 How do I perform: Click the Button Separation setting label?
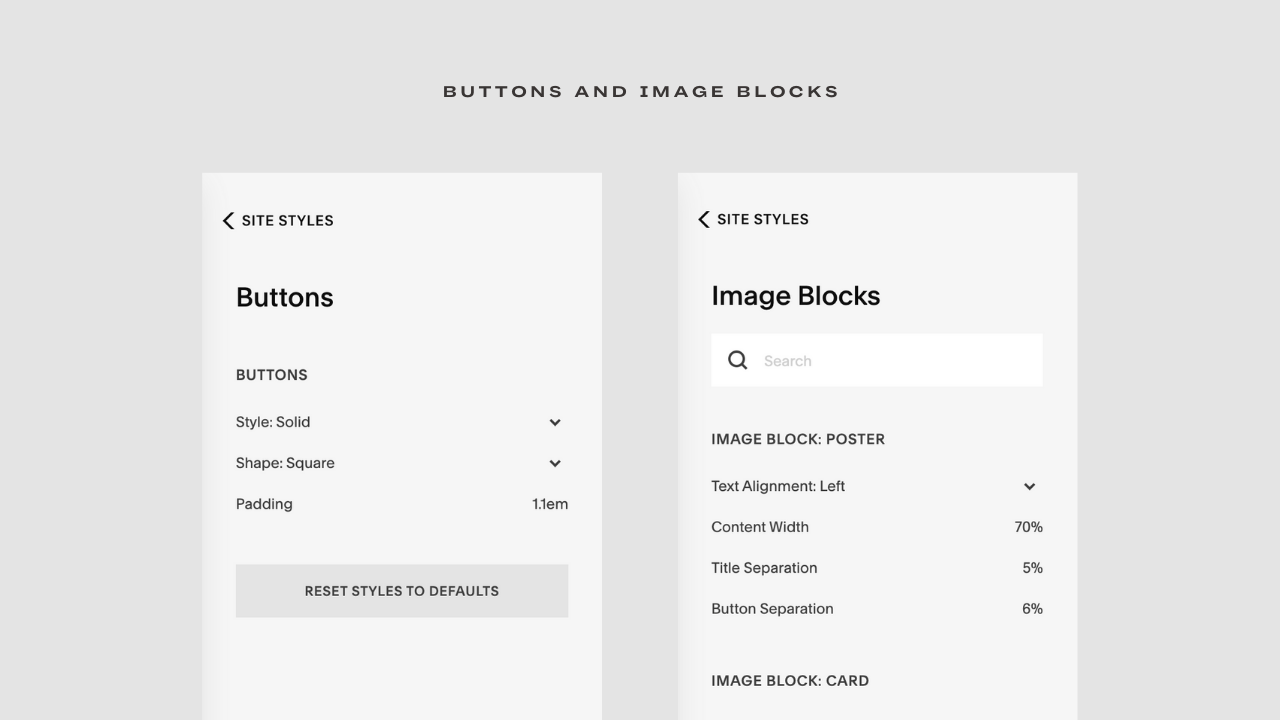772,609
